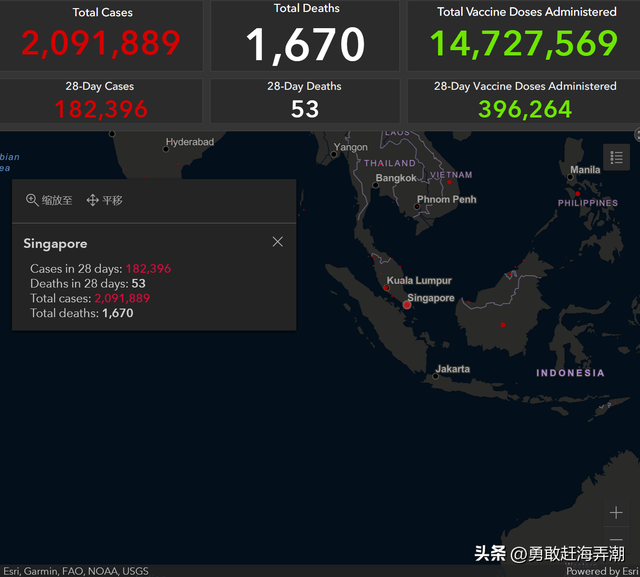Image resolution: width=640 pixels, height=577 pixels.
Task: Open the Powered by Esri link
Action: [601, 571]
